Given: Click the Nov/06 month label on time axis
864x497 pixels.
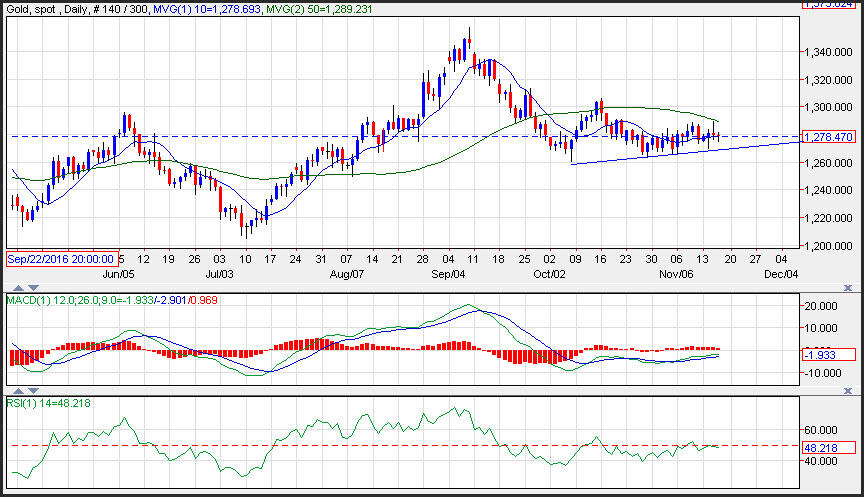Looking at the screenshot, I should tap(677, 273).
